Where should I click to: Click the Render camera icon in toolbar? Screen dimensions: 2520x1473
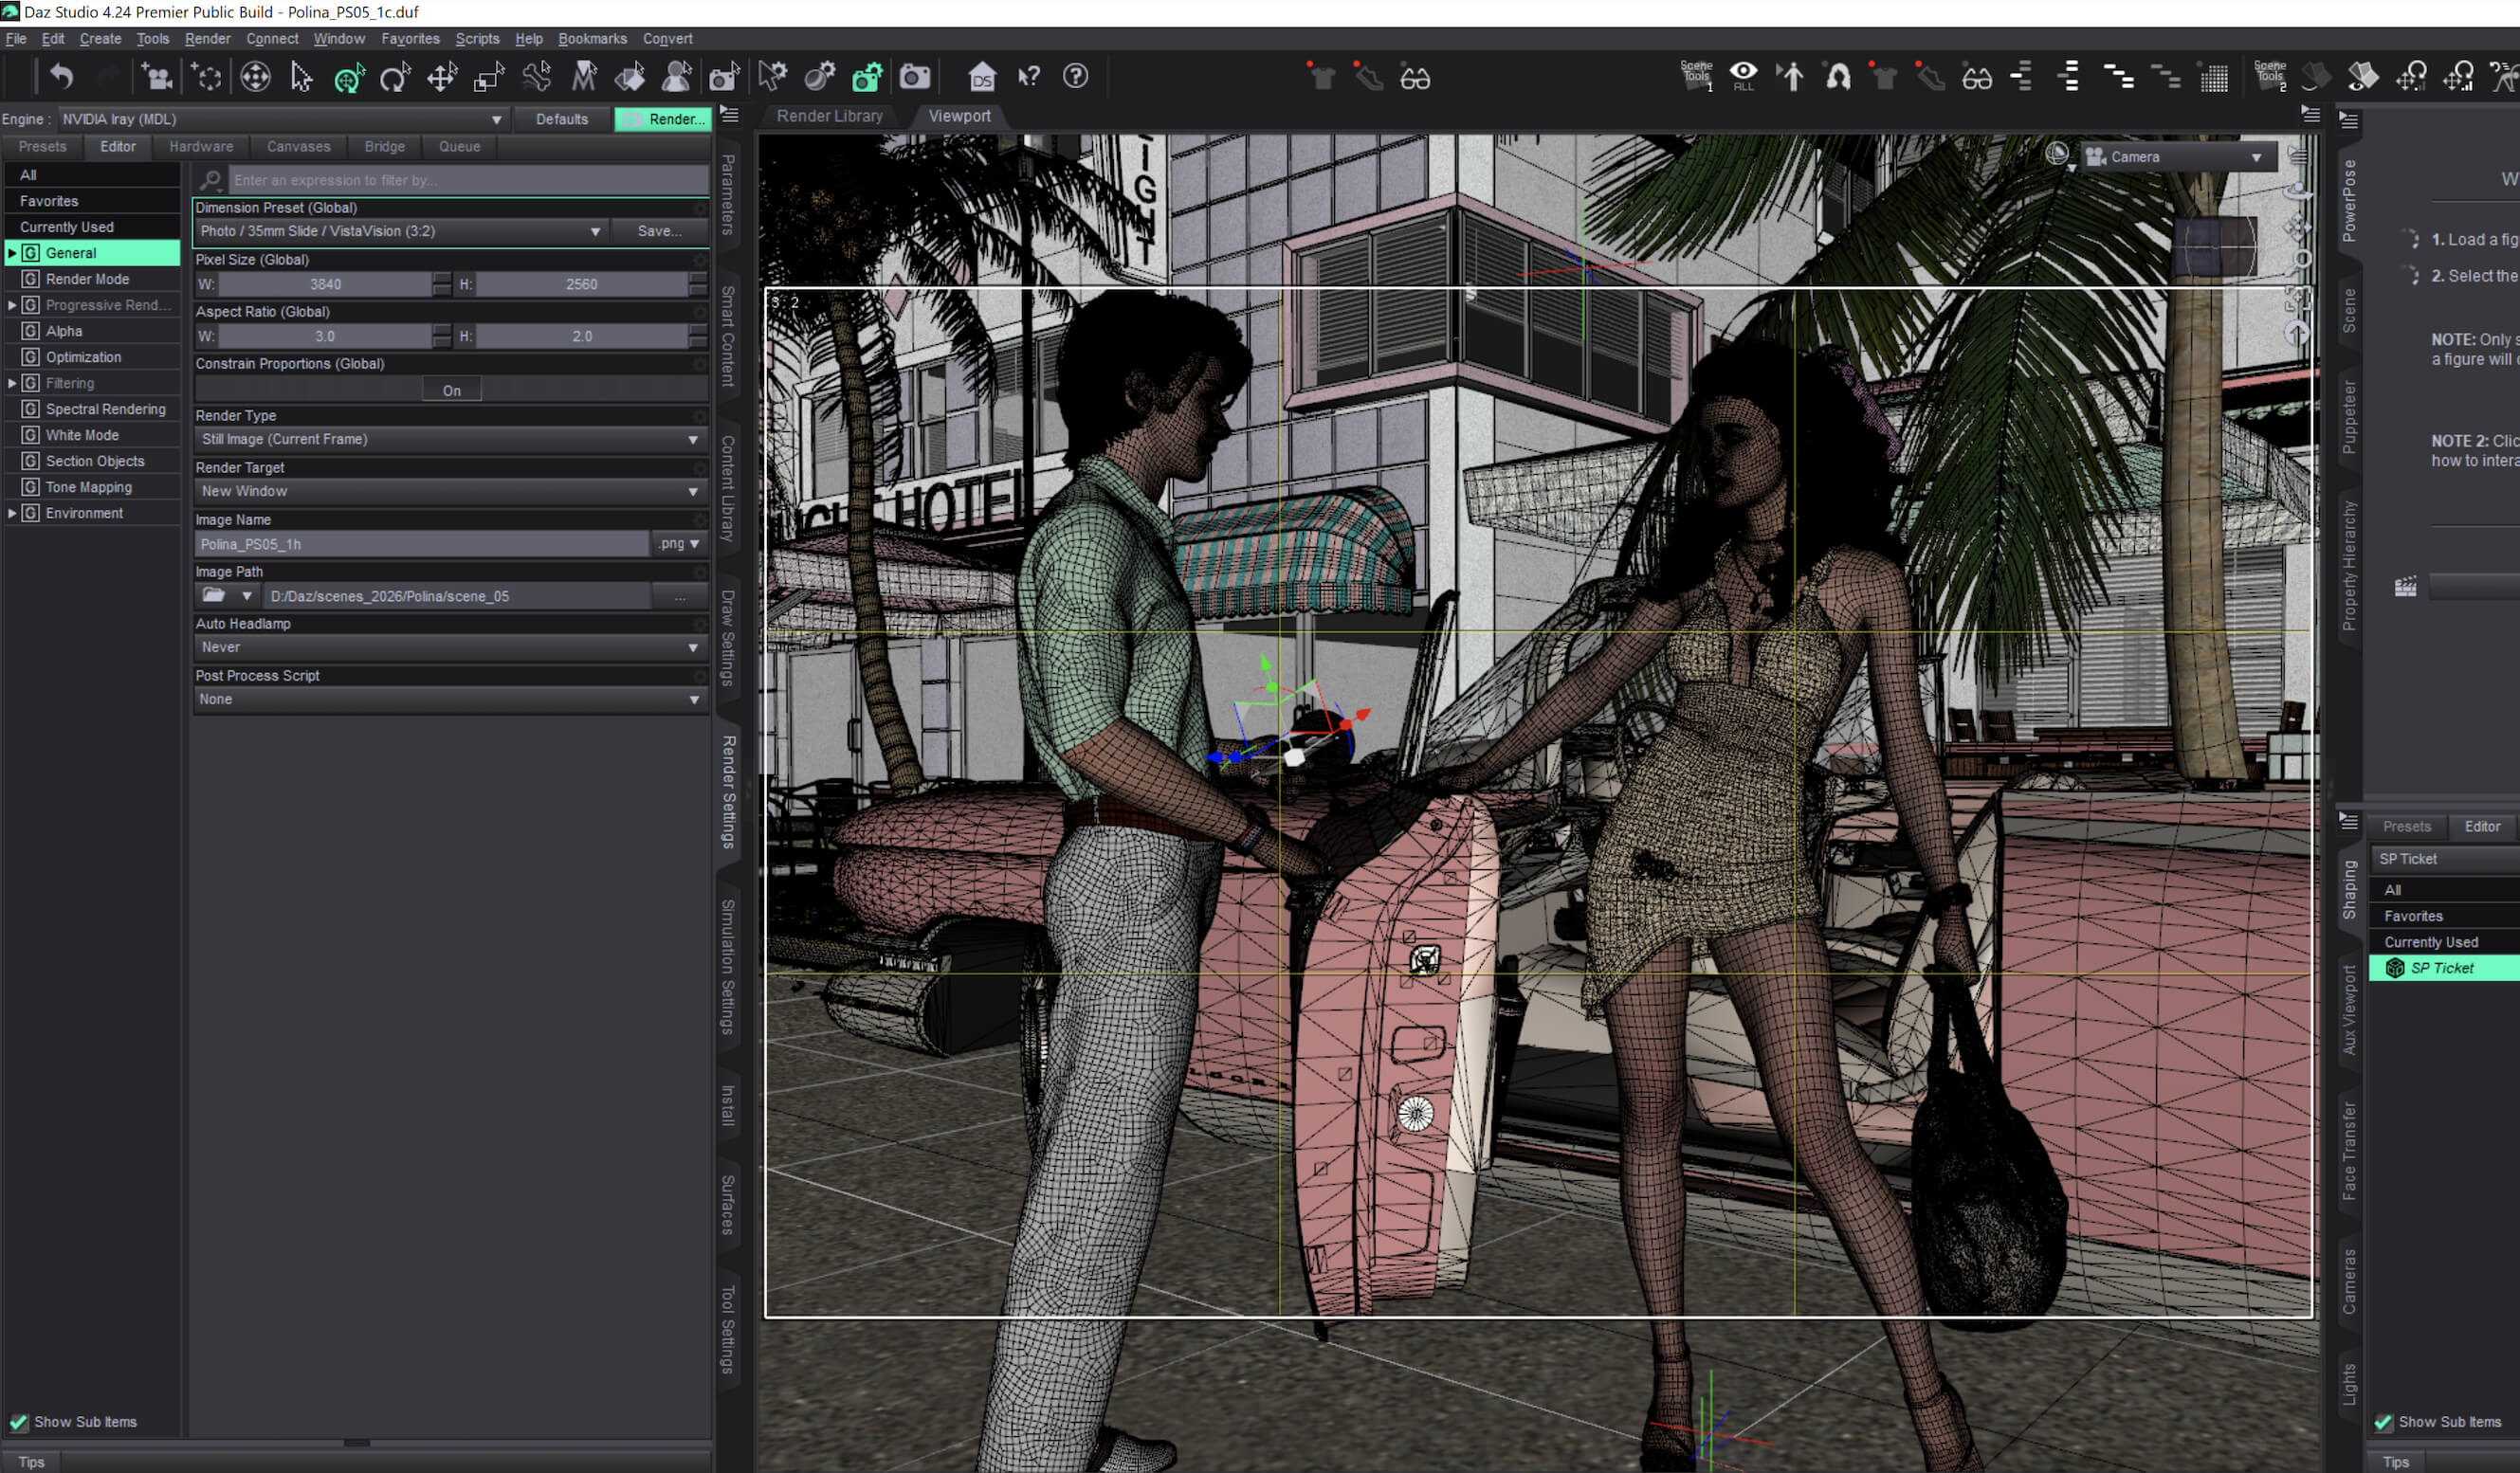914,77
